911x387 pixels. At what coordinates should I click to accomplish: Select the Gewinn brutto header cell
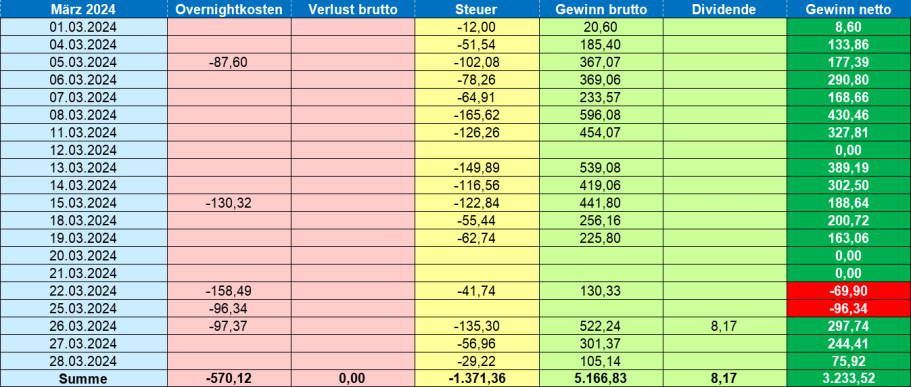pos(601,9)
